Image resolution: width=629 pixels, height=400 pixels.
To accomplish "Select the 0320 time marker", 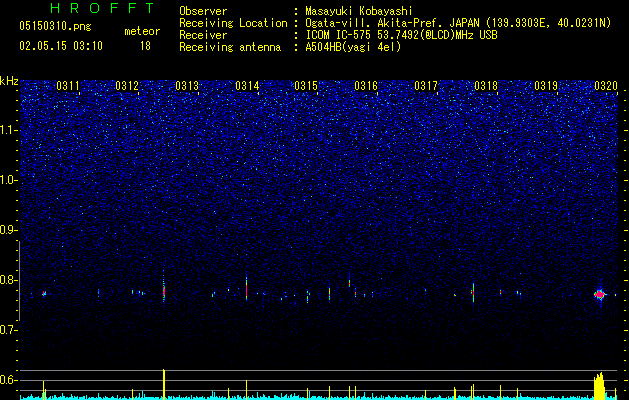I will coord(606,86).
